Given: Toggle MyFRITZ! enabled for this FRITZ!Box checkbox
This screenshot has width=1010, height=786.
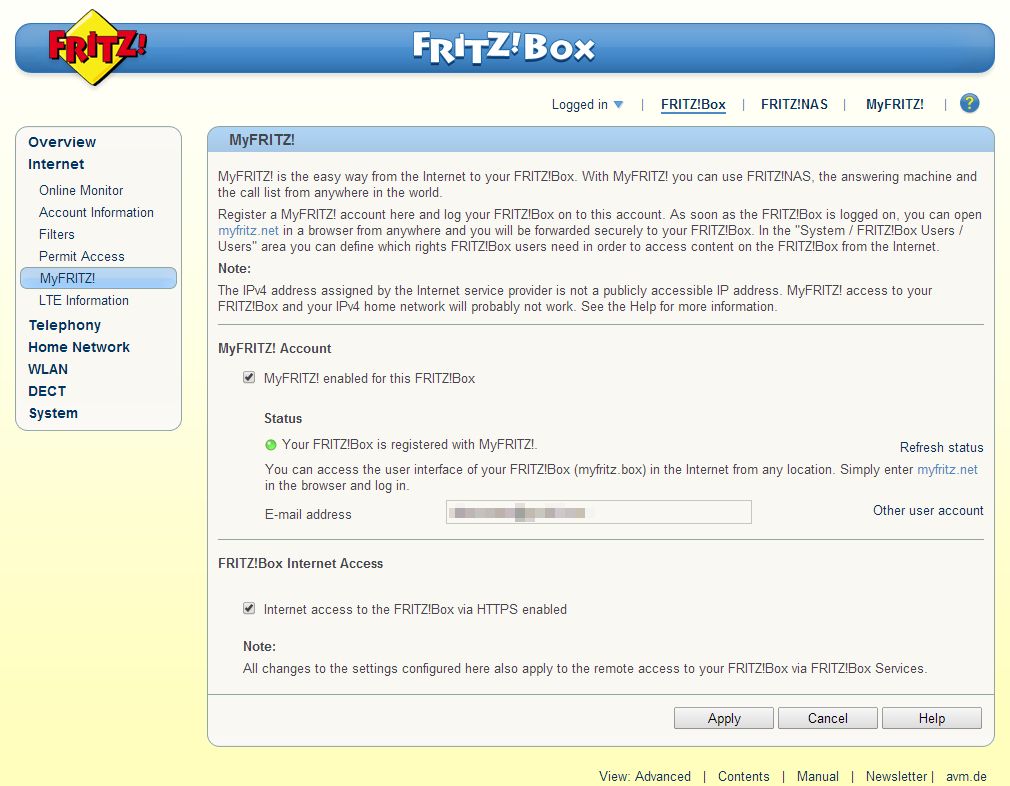Looking at the screenshot, I should [x=249, y=378].
